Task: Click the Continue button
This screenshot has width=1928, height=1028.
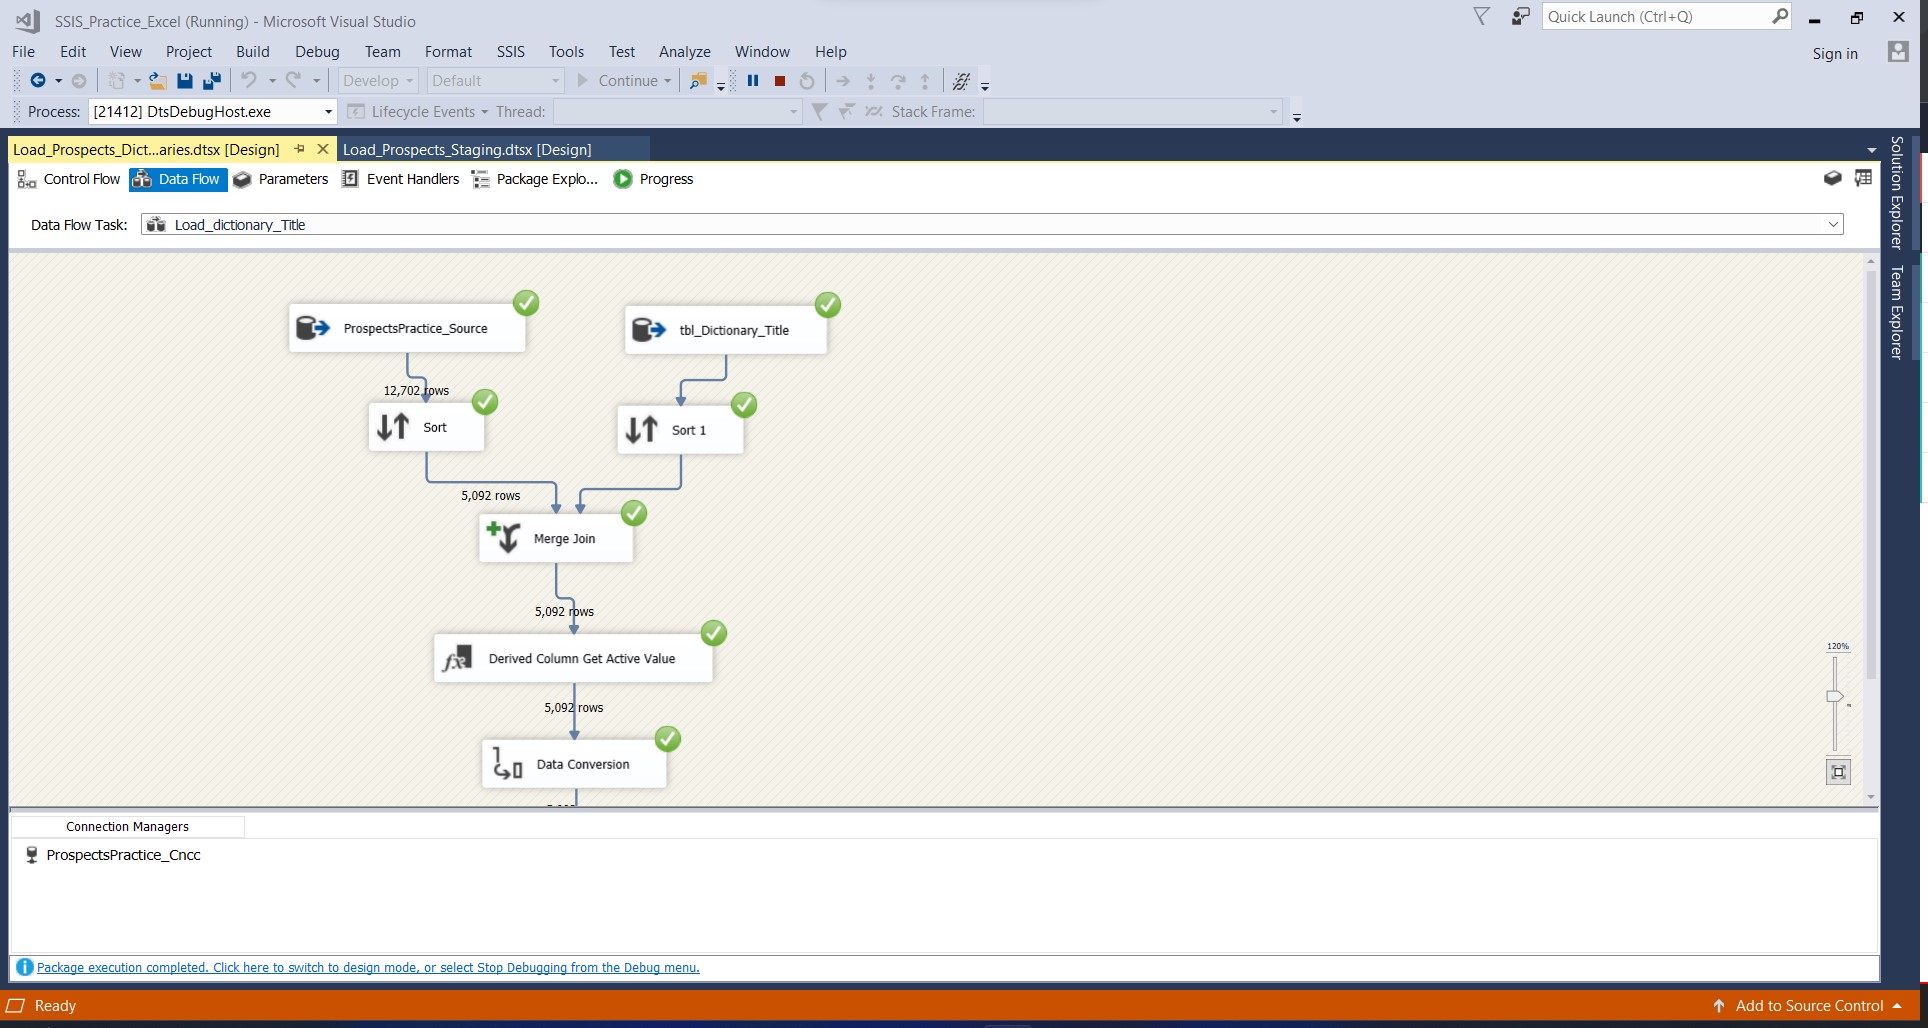Action: tap(618, 81)
